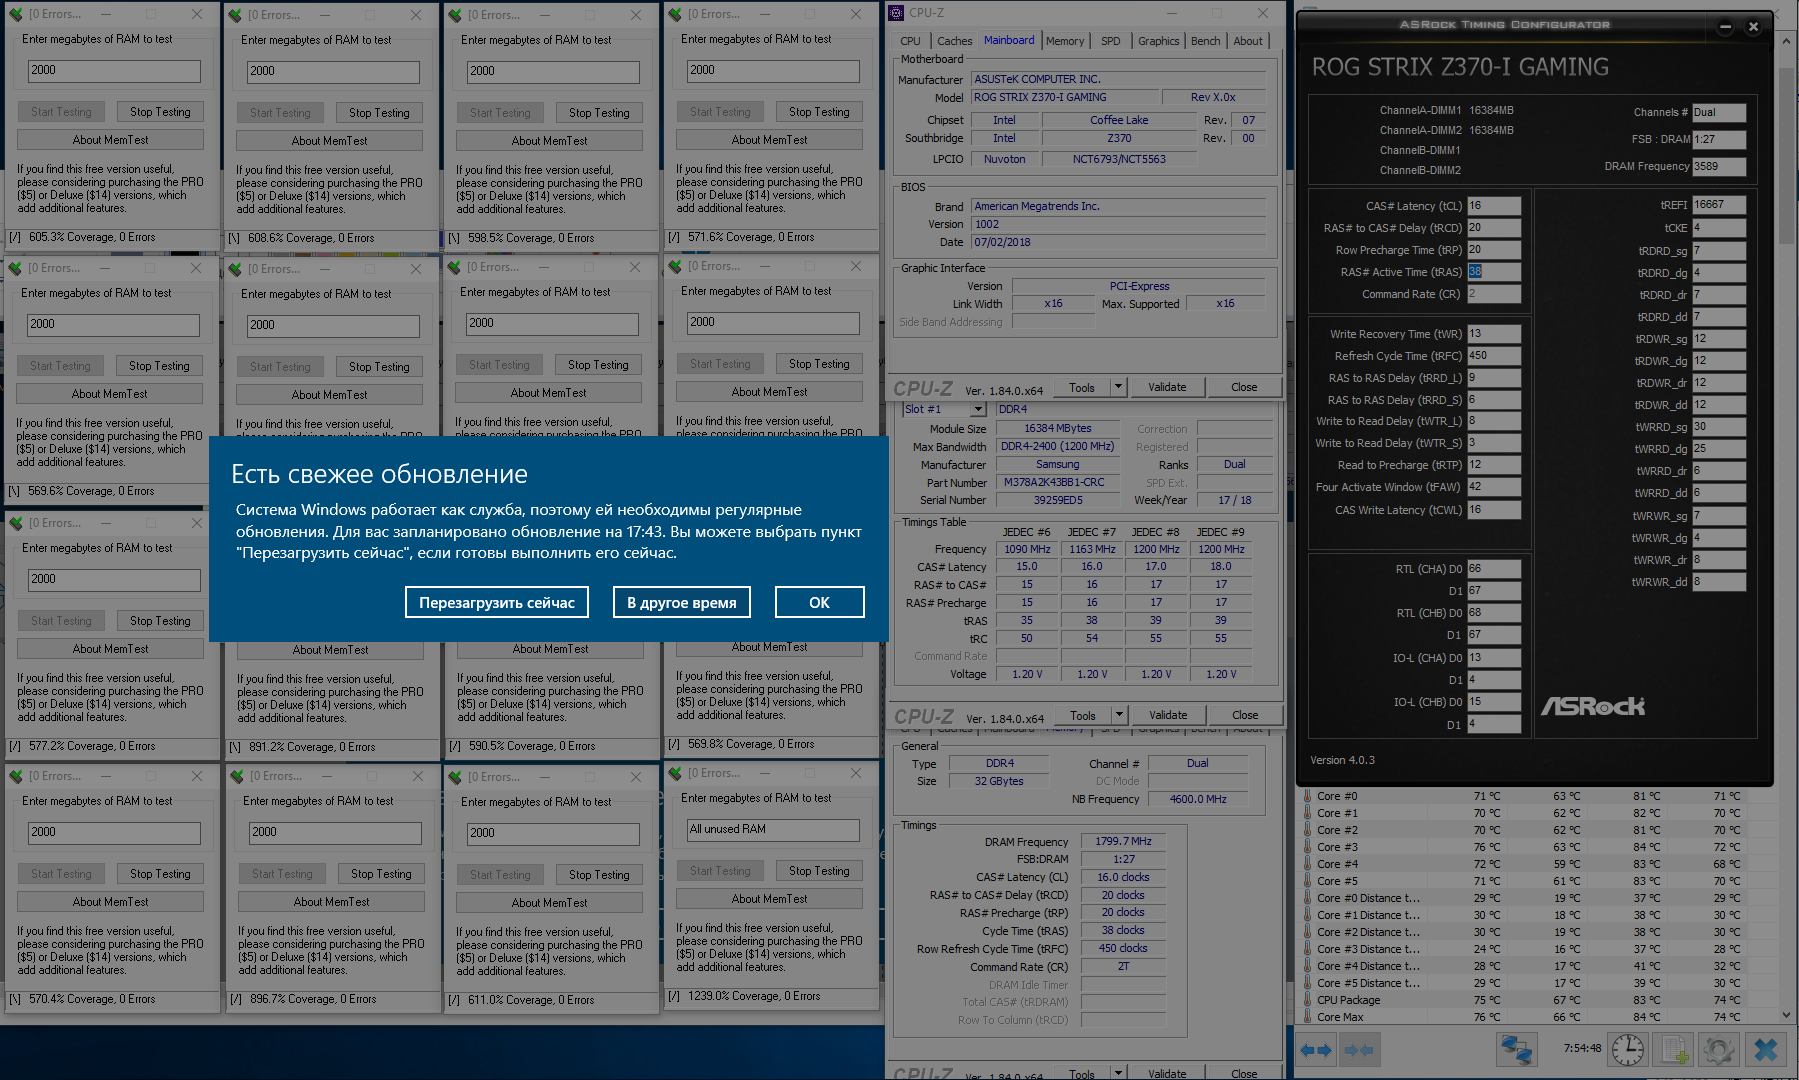This screenshot has width=1799, height=1080.
Task: Click 'Перезагрузить сейчас' in the update dialog
Action: [x=497, y=602]
